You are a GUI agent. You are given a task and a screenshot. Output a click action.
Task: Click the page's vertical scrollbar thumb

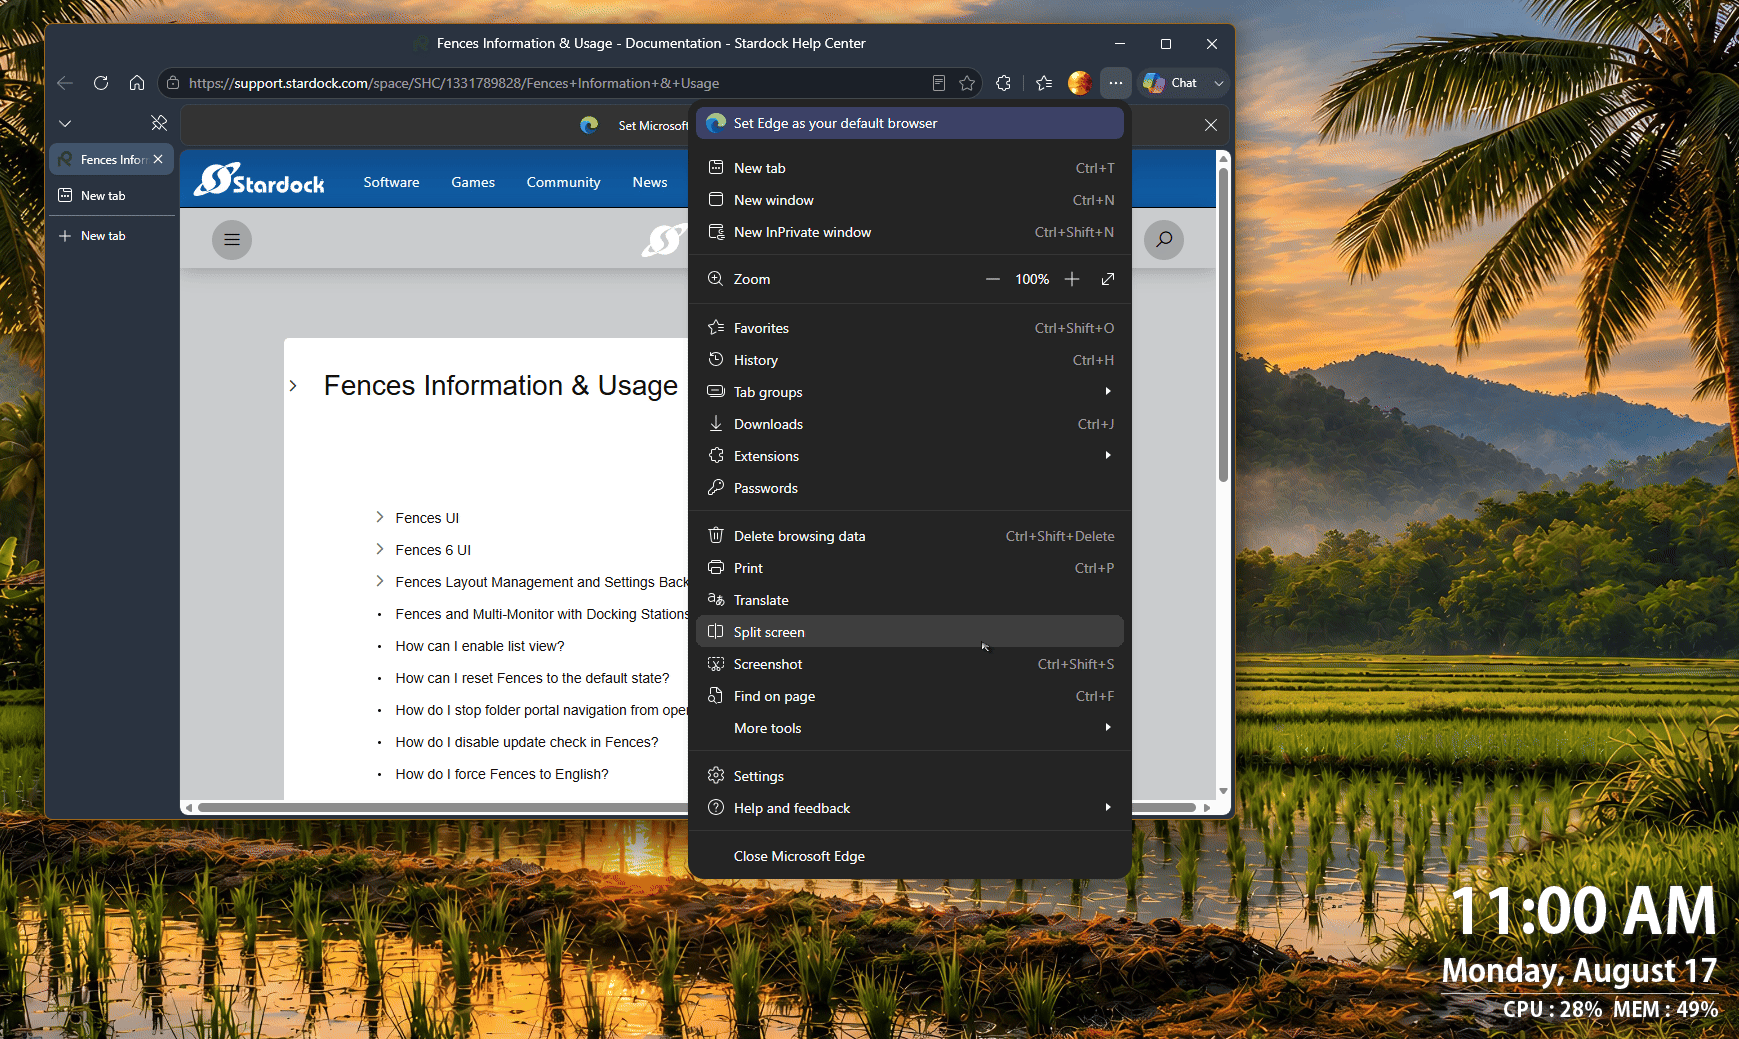(x=1223, y=325)
